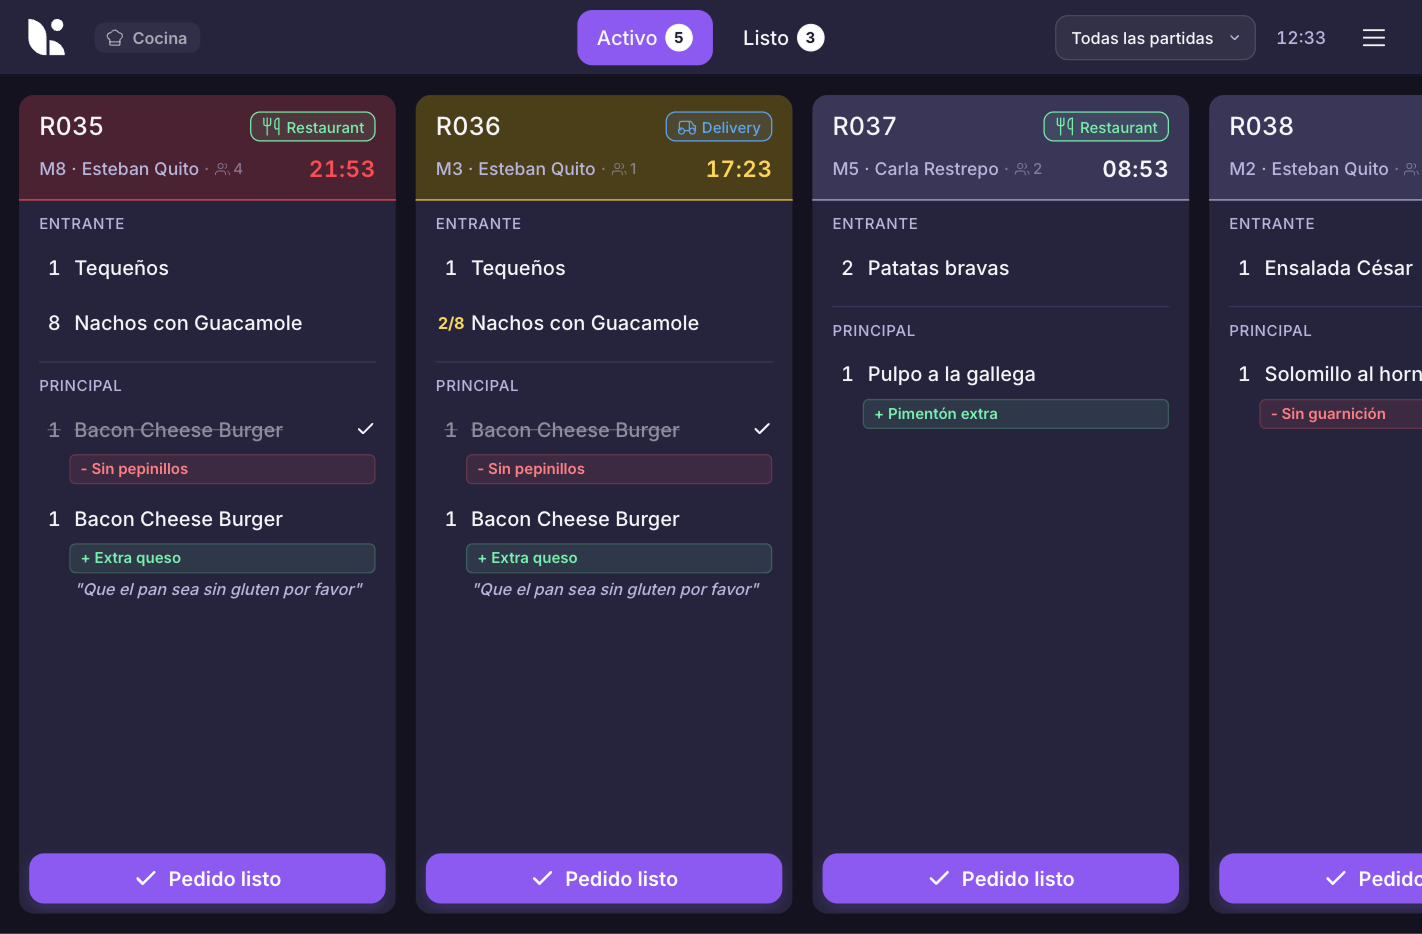This screenshot has width=1422, height=934.
Task: Select the completed Bacon Cheese Burger in R036
Action: click(604, 430)
